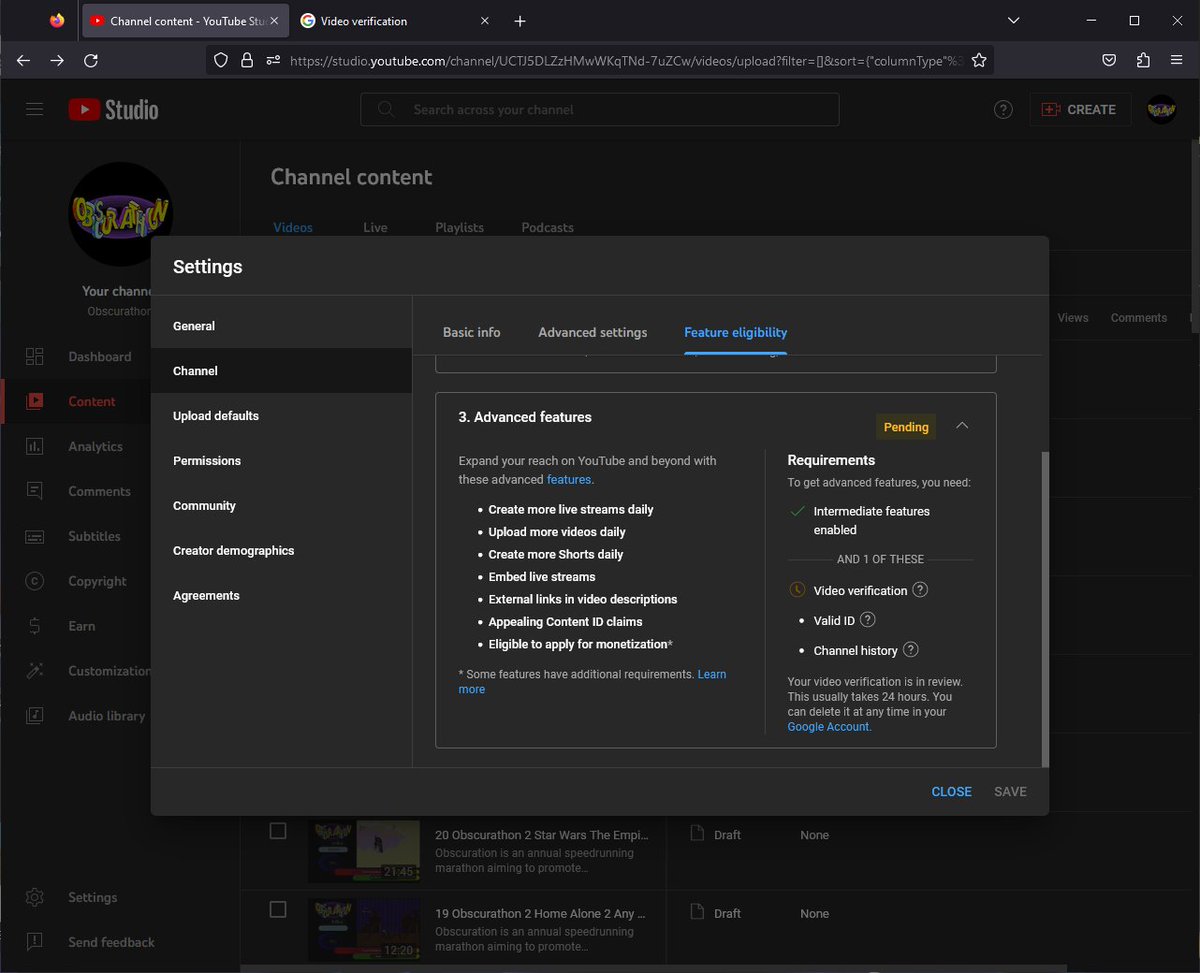Image resolution: width=1200 pixels, height=973 pixels.
Task: Click the Video verification help icon
Action: coord(920,590)
